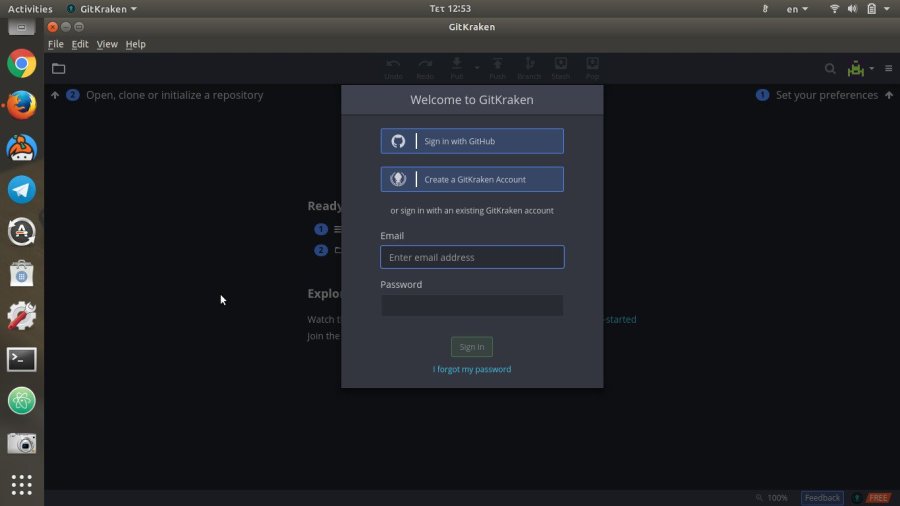Click the Bluetooth status icon

click(x=765, y=9)
